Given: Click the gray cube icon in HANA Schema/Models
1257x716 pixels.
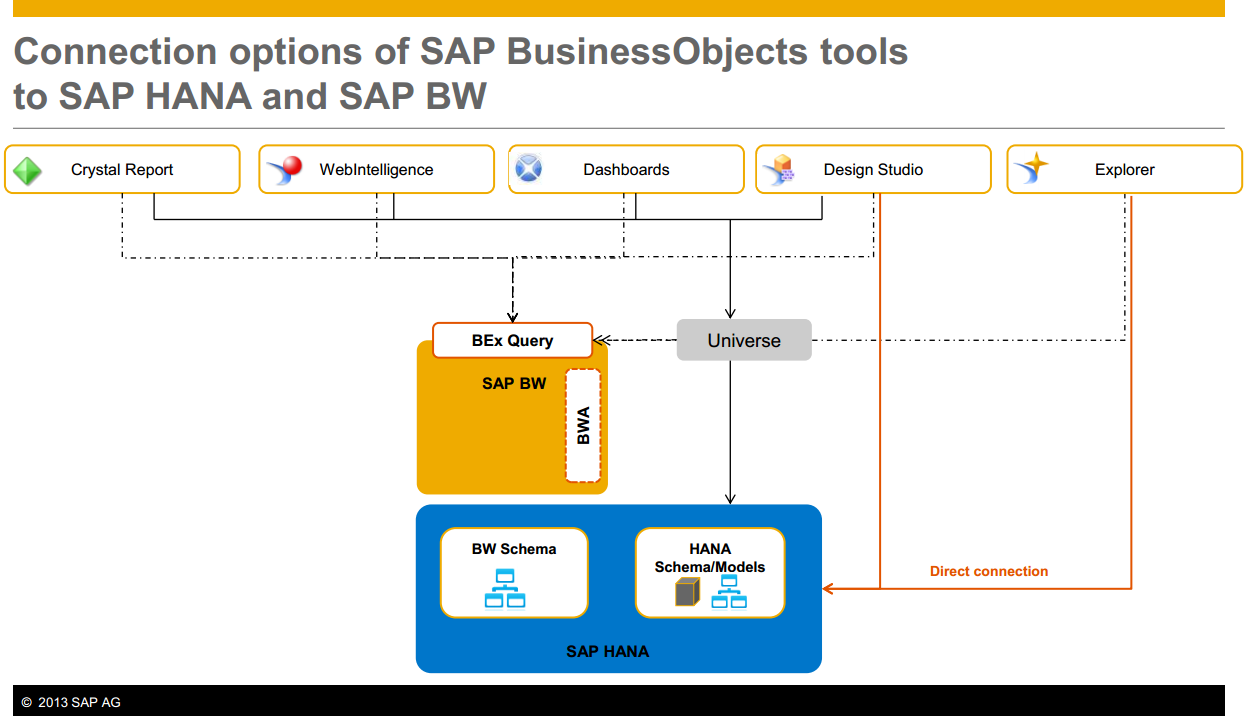Looking at the screenshot, I should click(686, 592).
